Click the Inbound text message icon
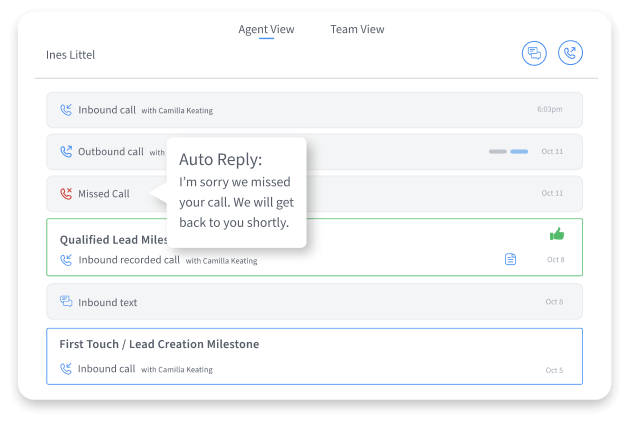This screenshot has height=422, width=629. (x=66, y=301)
